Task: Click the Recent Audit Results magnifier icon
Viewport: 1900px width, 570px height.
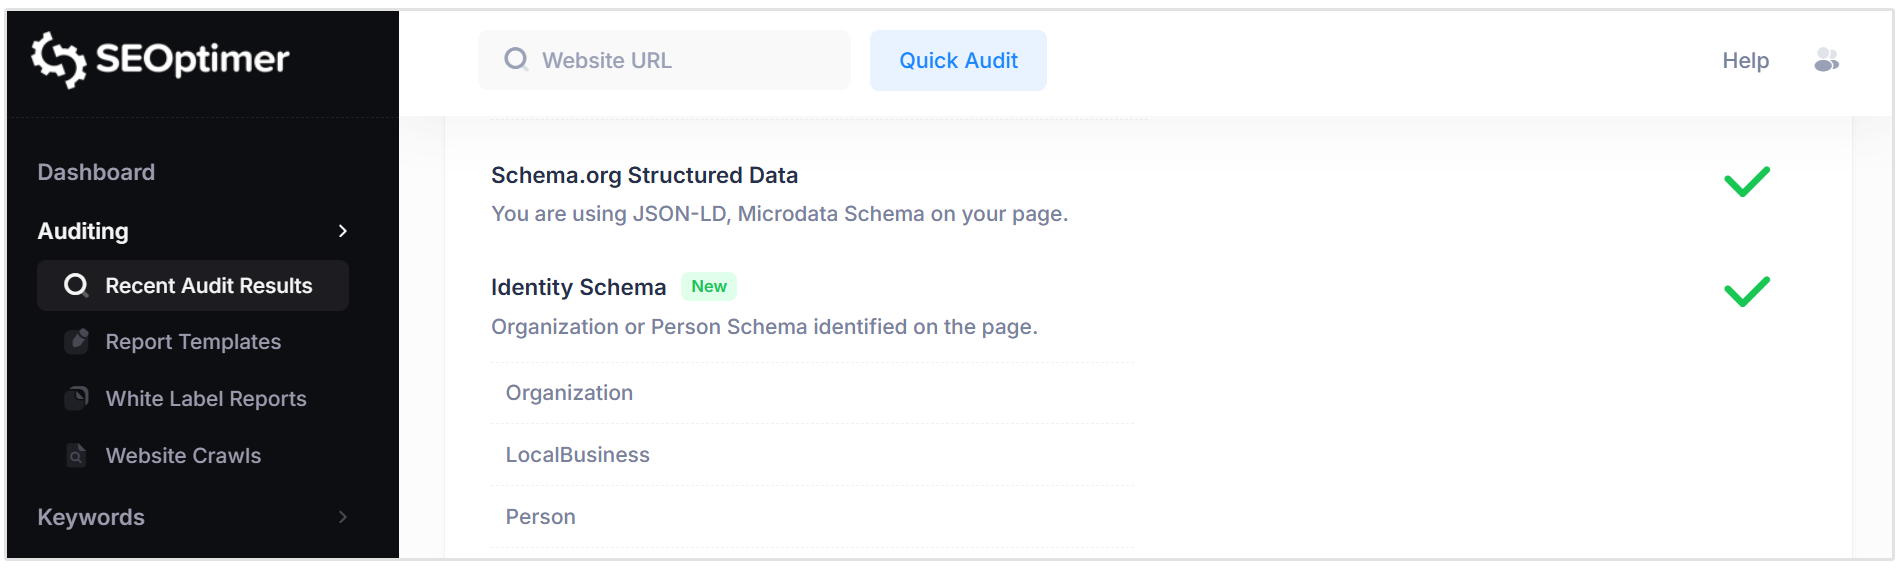Action: tap(76, 286)
